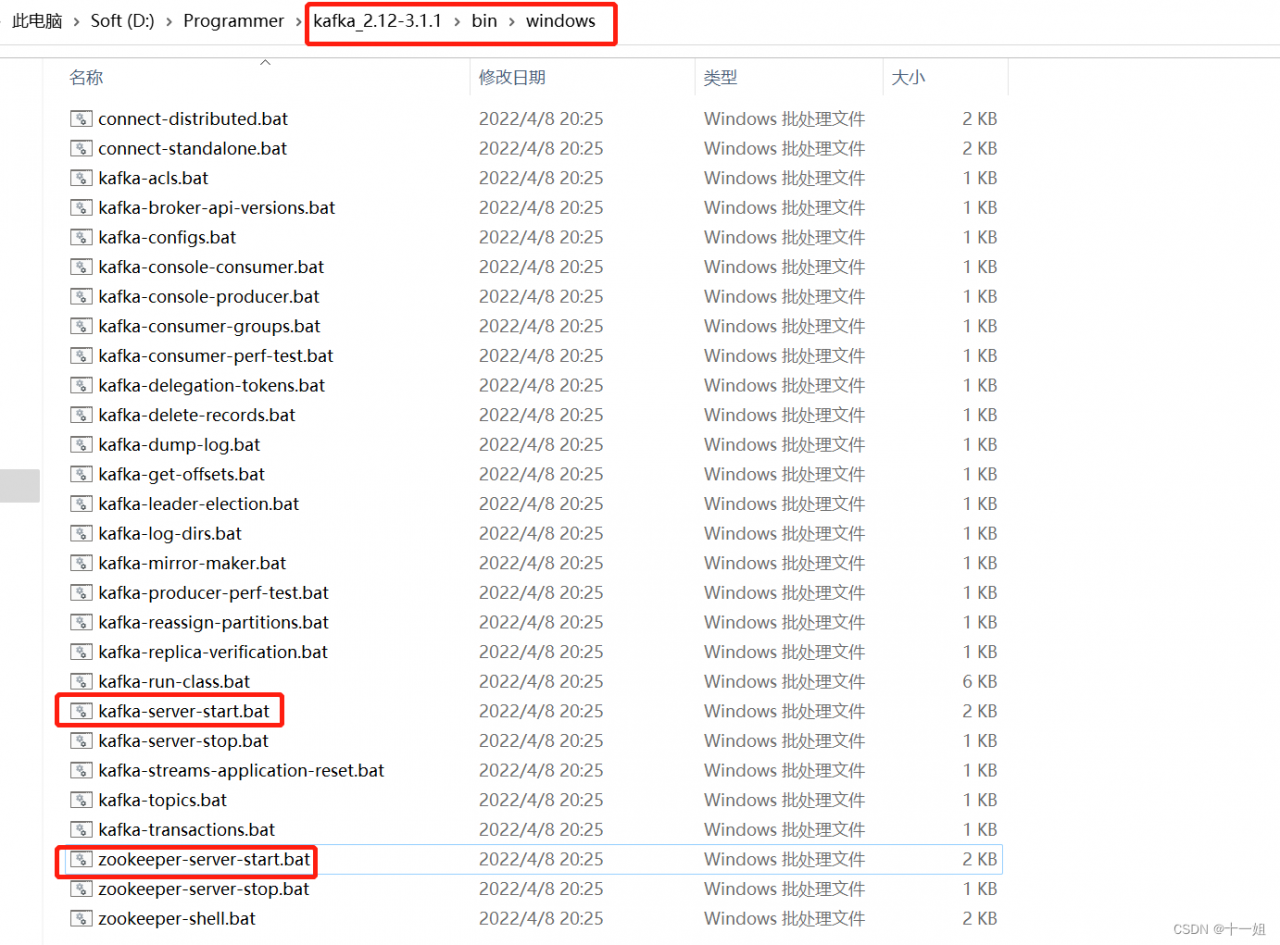Go to 此电脑 in the address bar
This screenshot has height=945, width=1280.
37,22
